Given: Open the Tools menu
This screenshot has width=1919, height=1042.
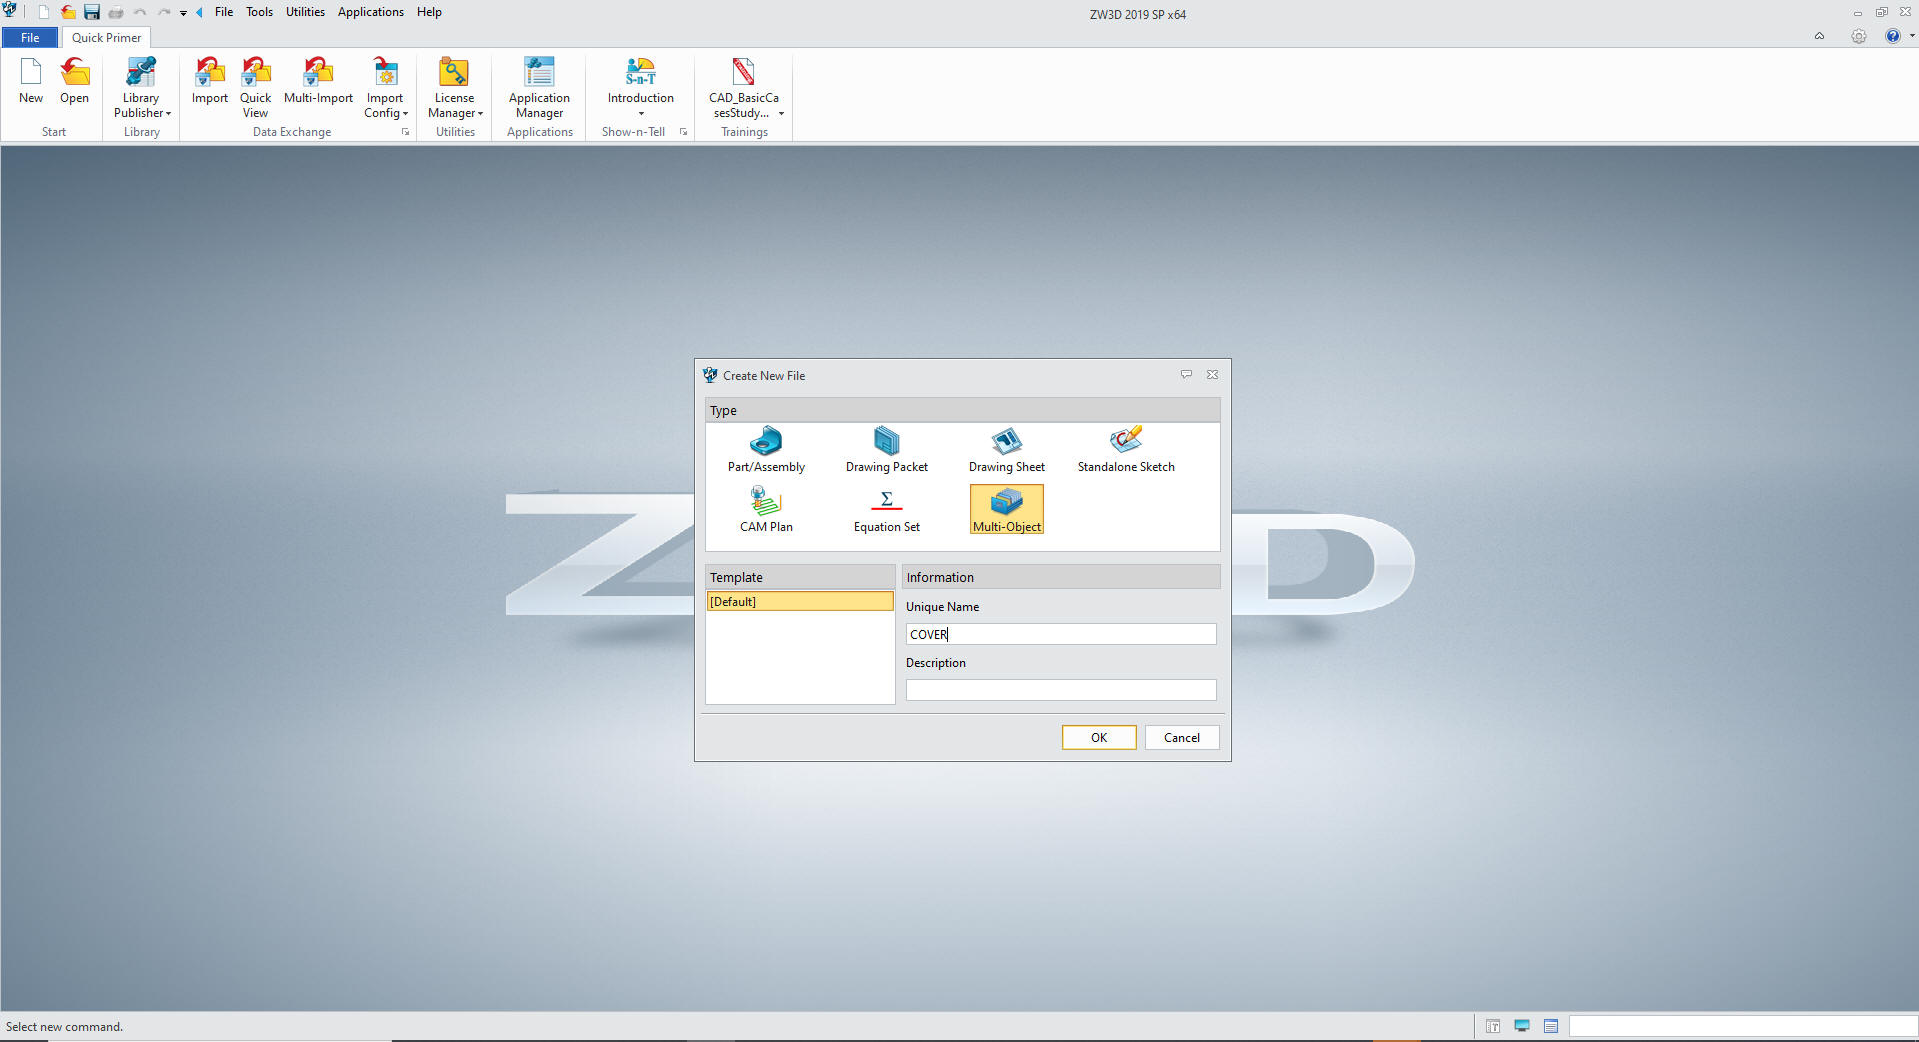Looking at the screenshot, I should [259, 12].
